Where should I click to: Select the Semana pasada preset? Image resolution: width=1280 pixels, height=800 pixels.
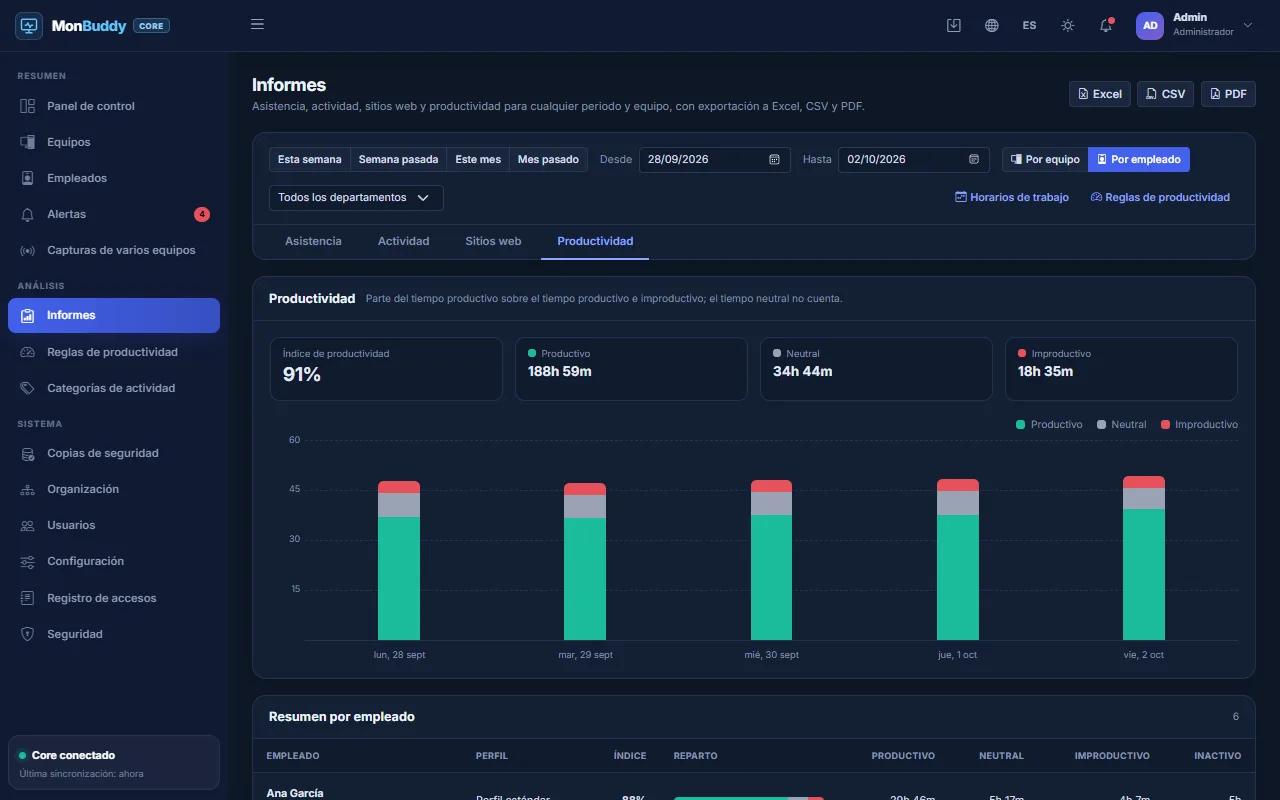398,160
